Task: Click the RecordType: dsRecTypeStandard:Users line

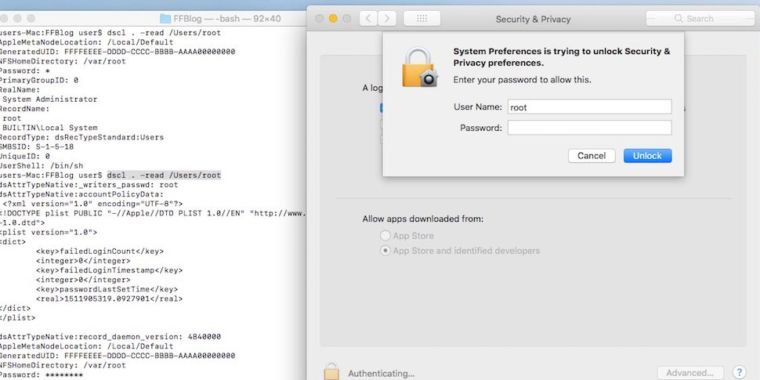Action: 82,137
